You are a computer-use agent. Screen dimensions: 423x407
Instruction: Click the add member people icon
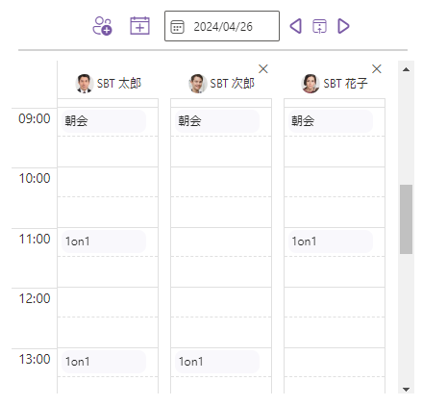pos(102,26)
